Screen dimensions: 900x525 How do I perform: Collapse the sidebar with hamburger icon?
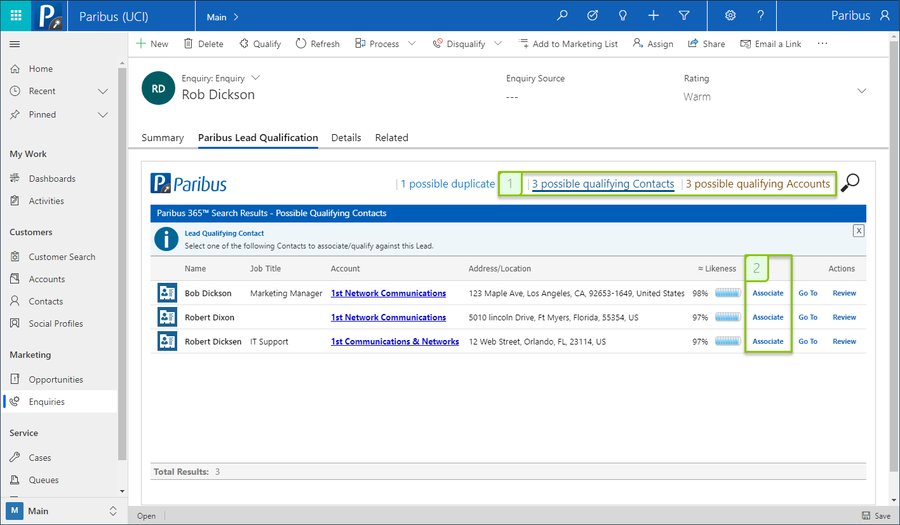(15, 44)
